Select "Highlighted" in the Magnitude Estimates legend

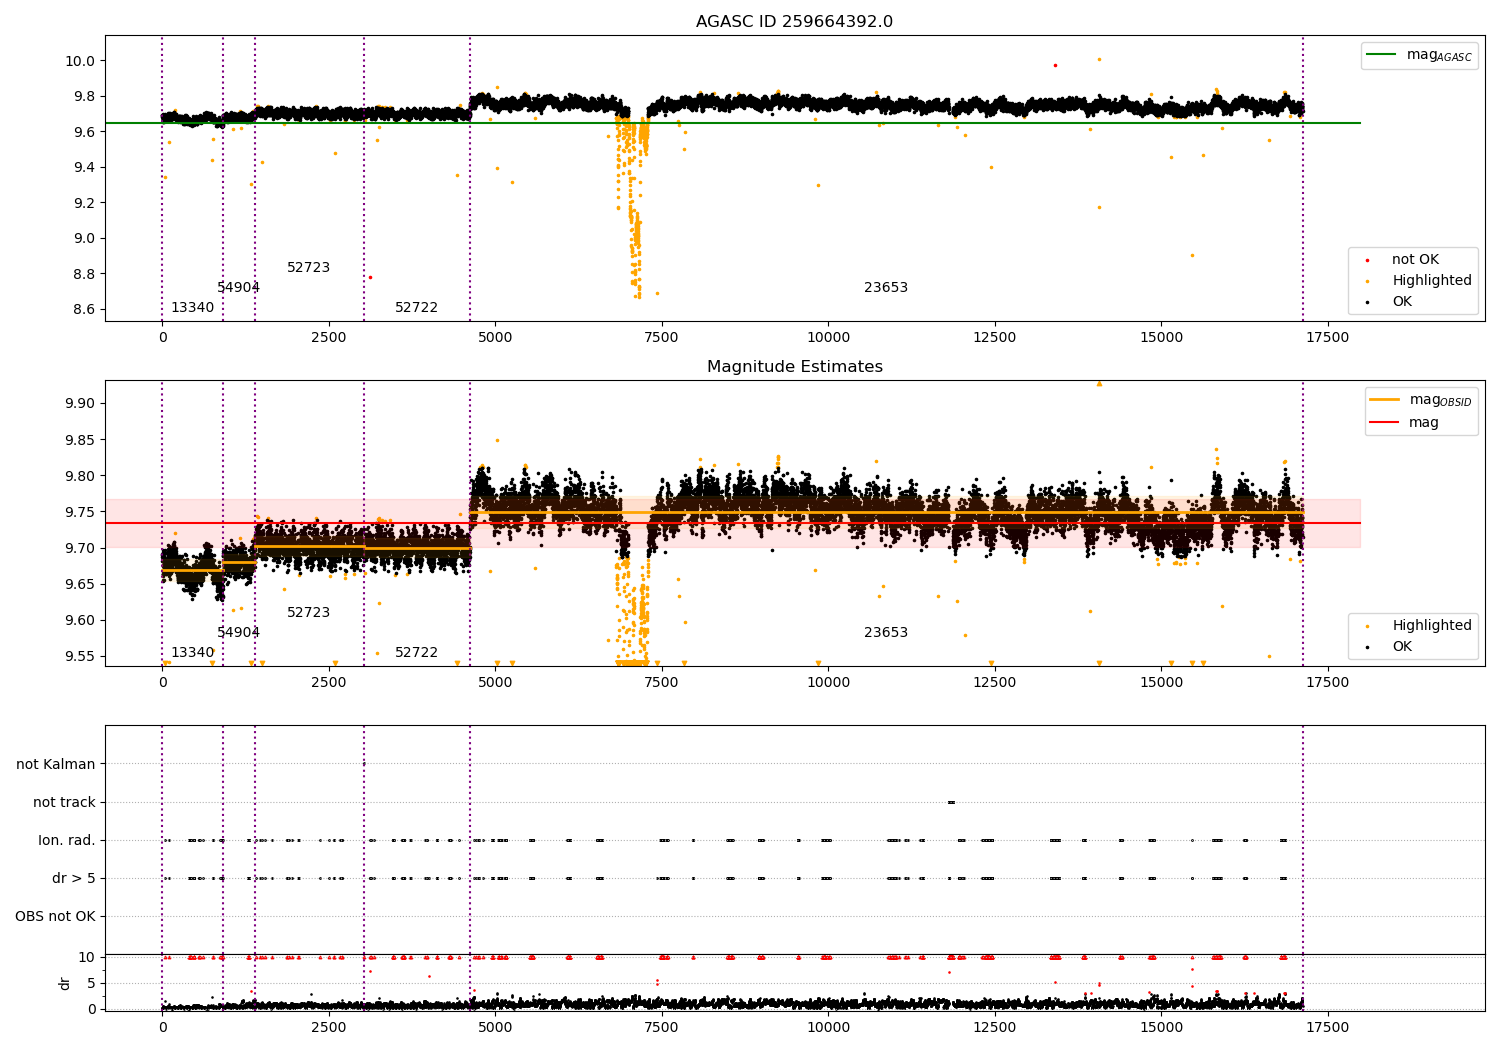click(1432, 626)
